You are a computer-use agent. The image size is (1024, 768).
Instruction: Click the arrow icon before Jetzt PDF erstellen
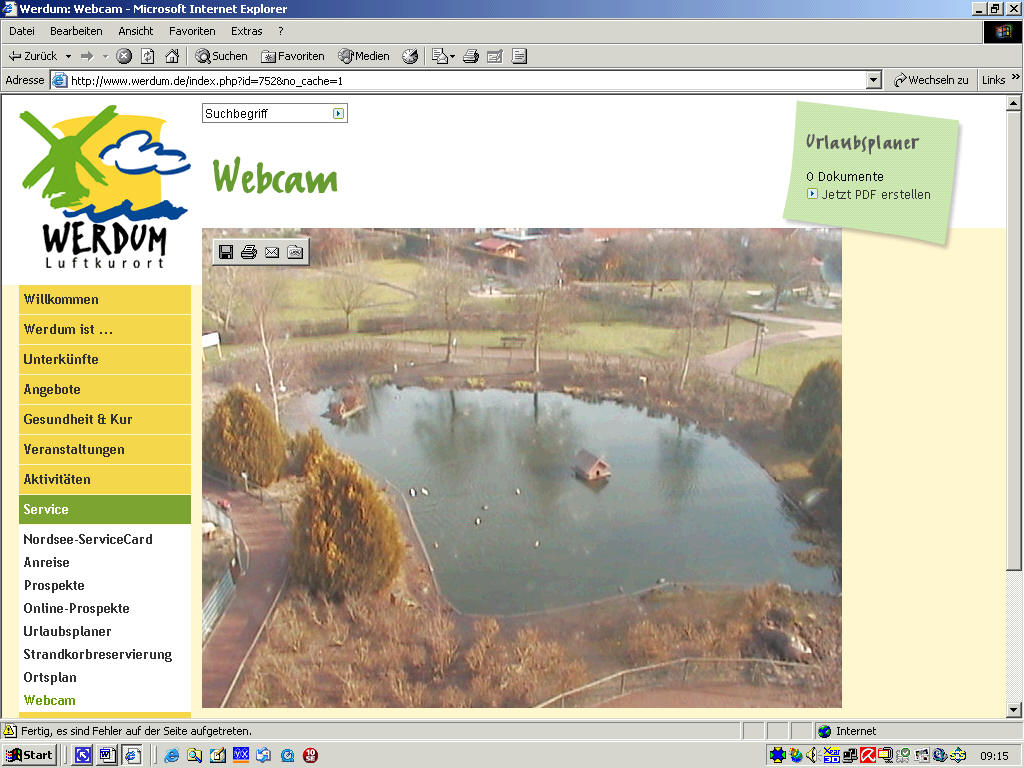pyautogui.click(x=812, y=193)
